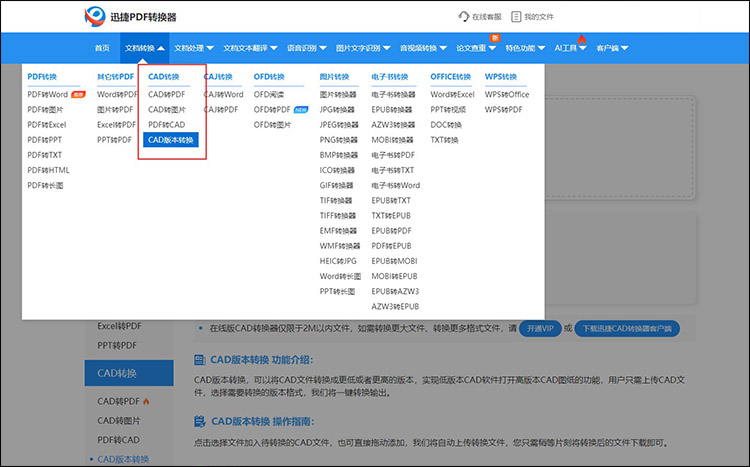Image resolution: width=750 pixels, height=467 pixels.
Task: Choose WPS转Office menu entry
Action: tap(507, 94)
